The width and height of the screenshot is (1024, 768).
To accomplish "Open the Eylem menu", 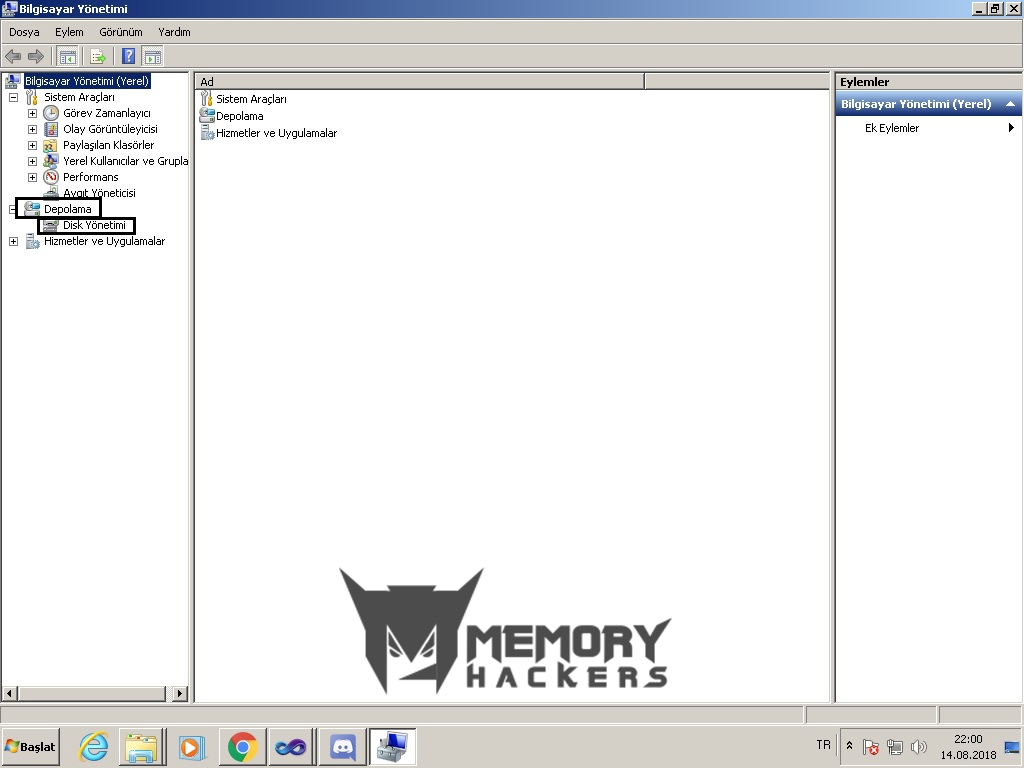I will (69, 32).
